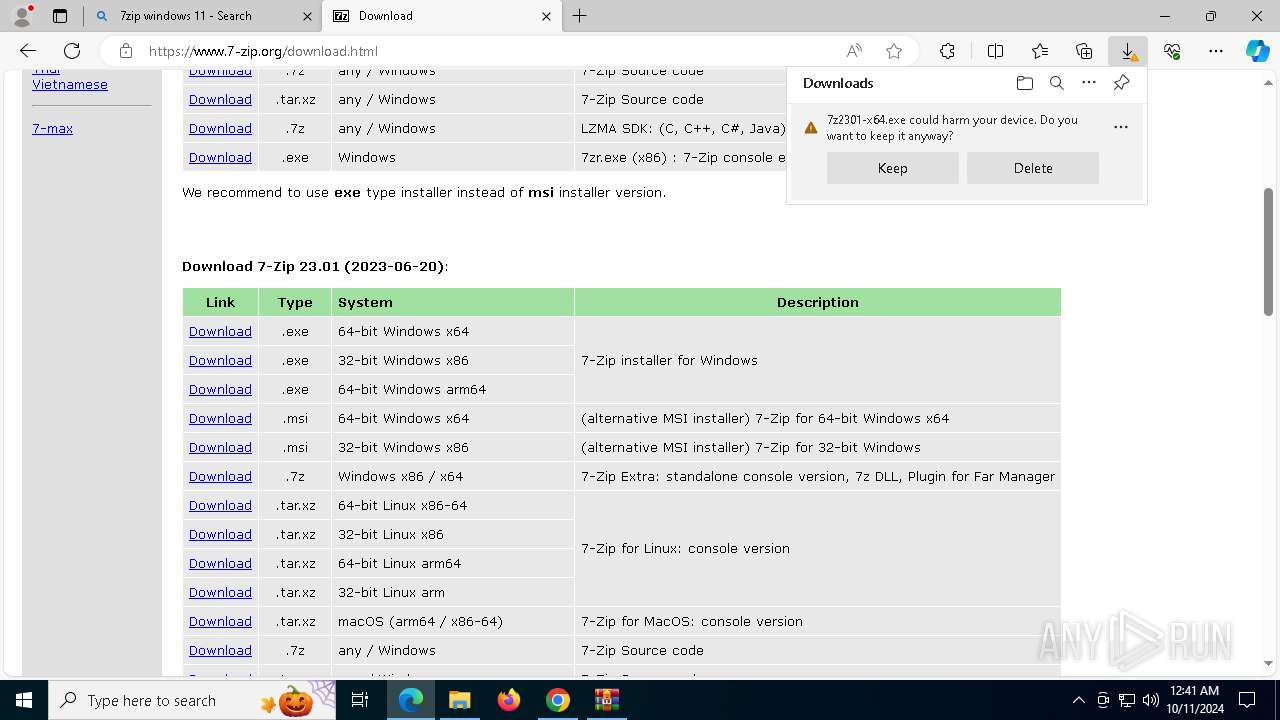Show hidden system tray icons
Screen dimensions: 1280x720
coord(1078,700)
